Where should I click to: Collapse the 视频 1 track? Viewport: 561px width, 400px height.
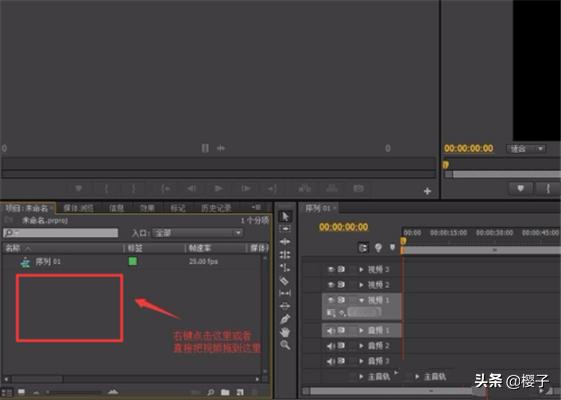tap(362, 300)
